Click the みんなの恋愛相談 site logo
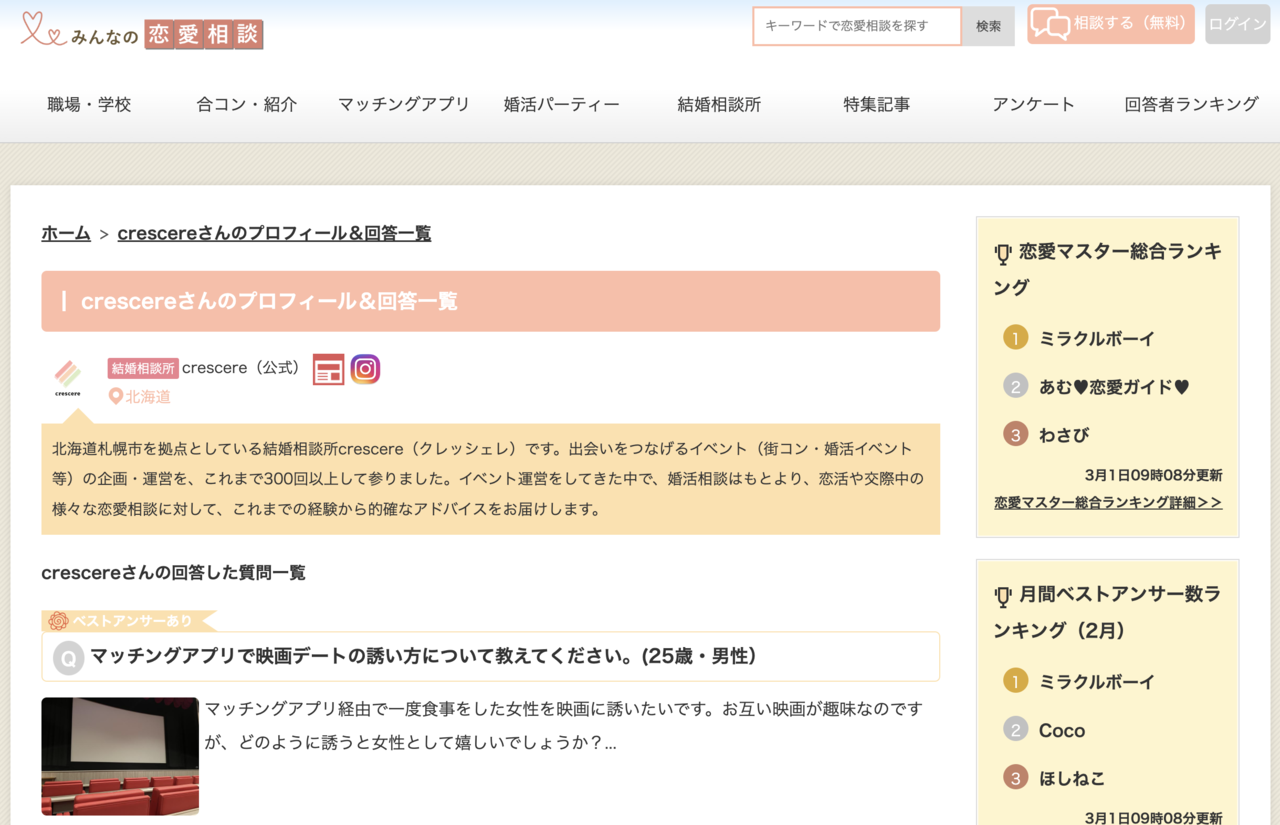This screenshot has width=1280, height=825. pyautogui.click(x=142, y=31)
